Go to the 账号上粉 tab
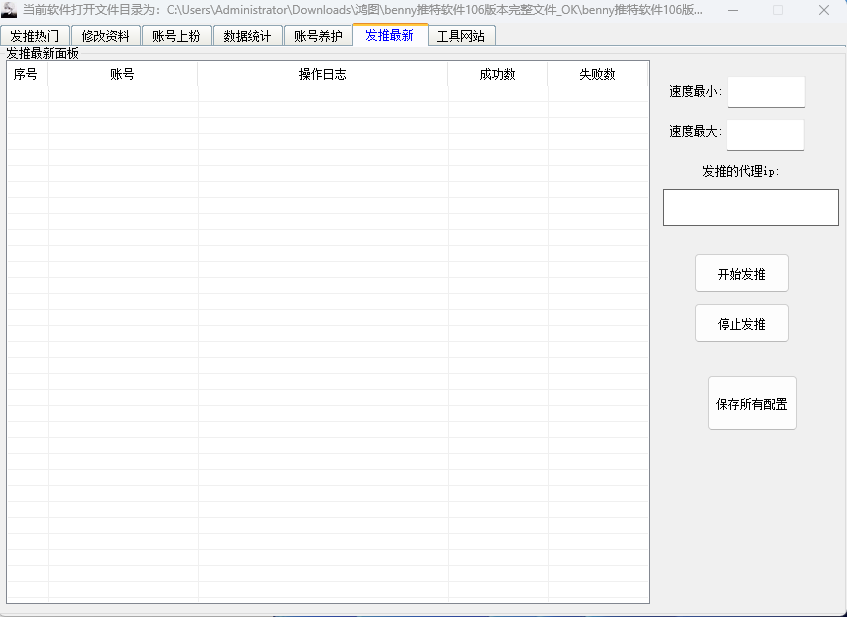Screen dimensions: 847x617 pyautogui.click(x=177, y=36)
